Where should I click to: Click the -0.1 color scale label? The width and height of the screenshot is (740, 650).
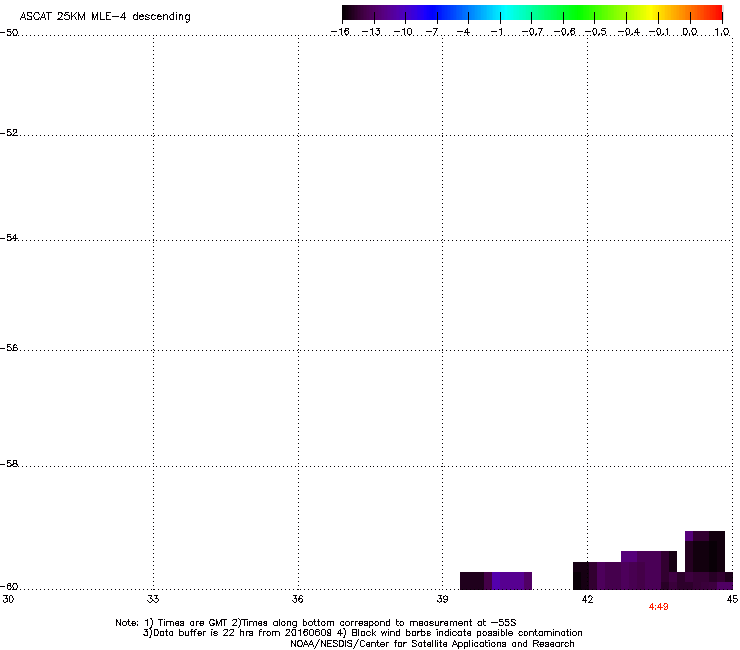pos(659,32)
